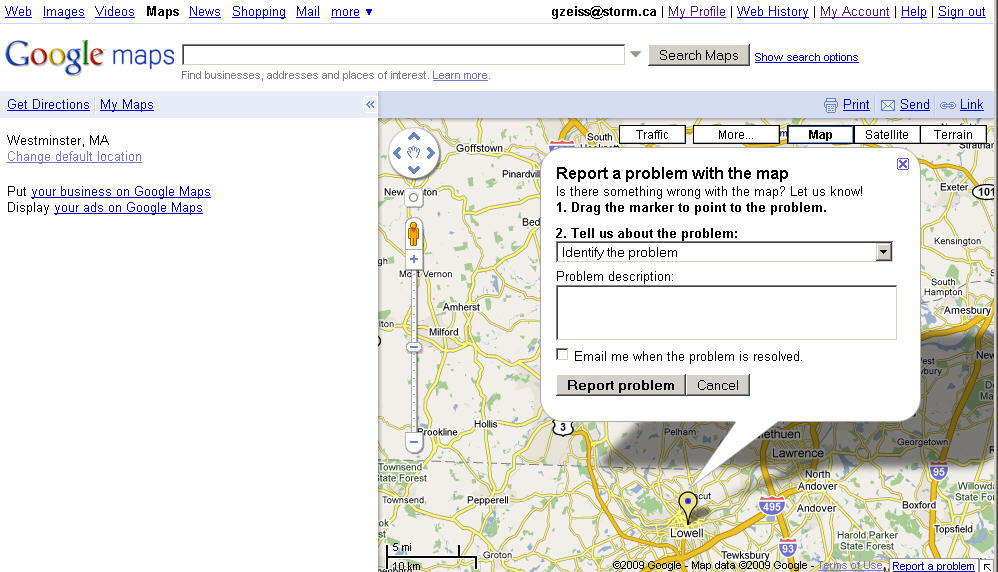Go to the News tab
This screenshot has height=572, width=998.
coord(204,11)
